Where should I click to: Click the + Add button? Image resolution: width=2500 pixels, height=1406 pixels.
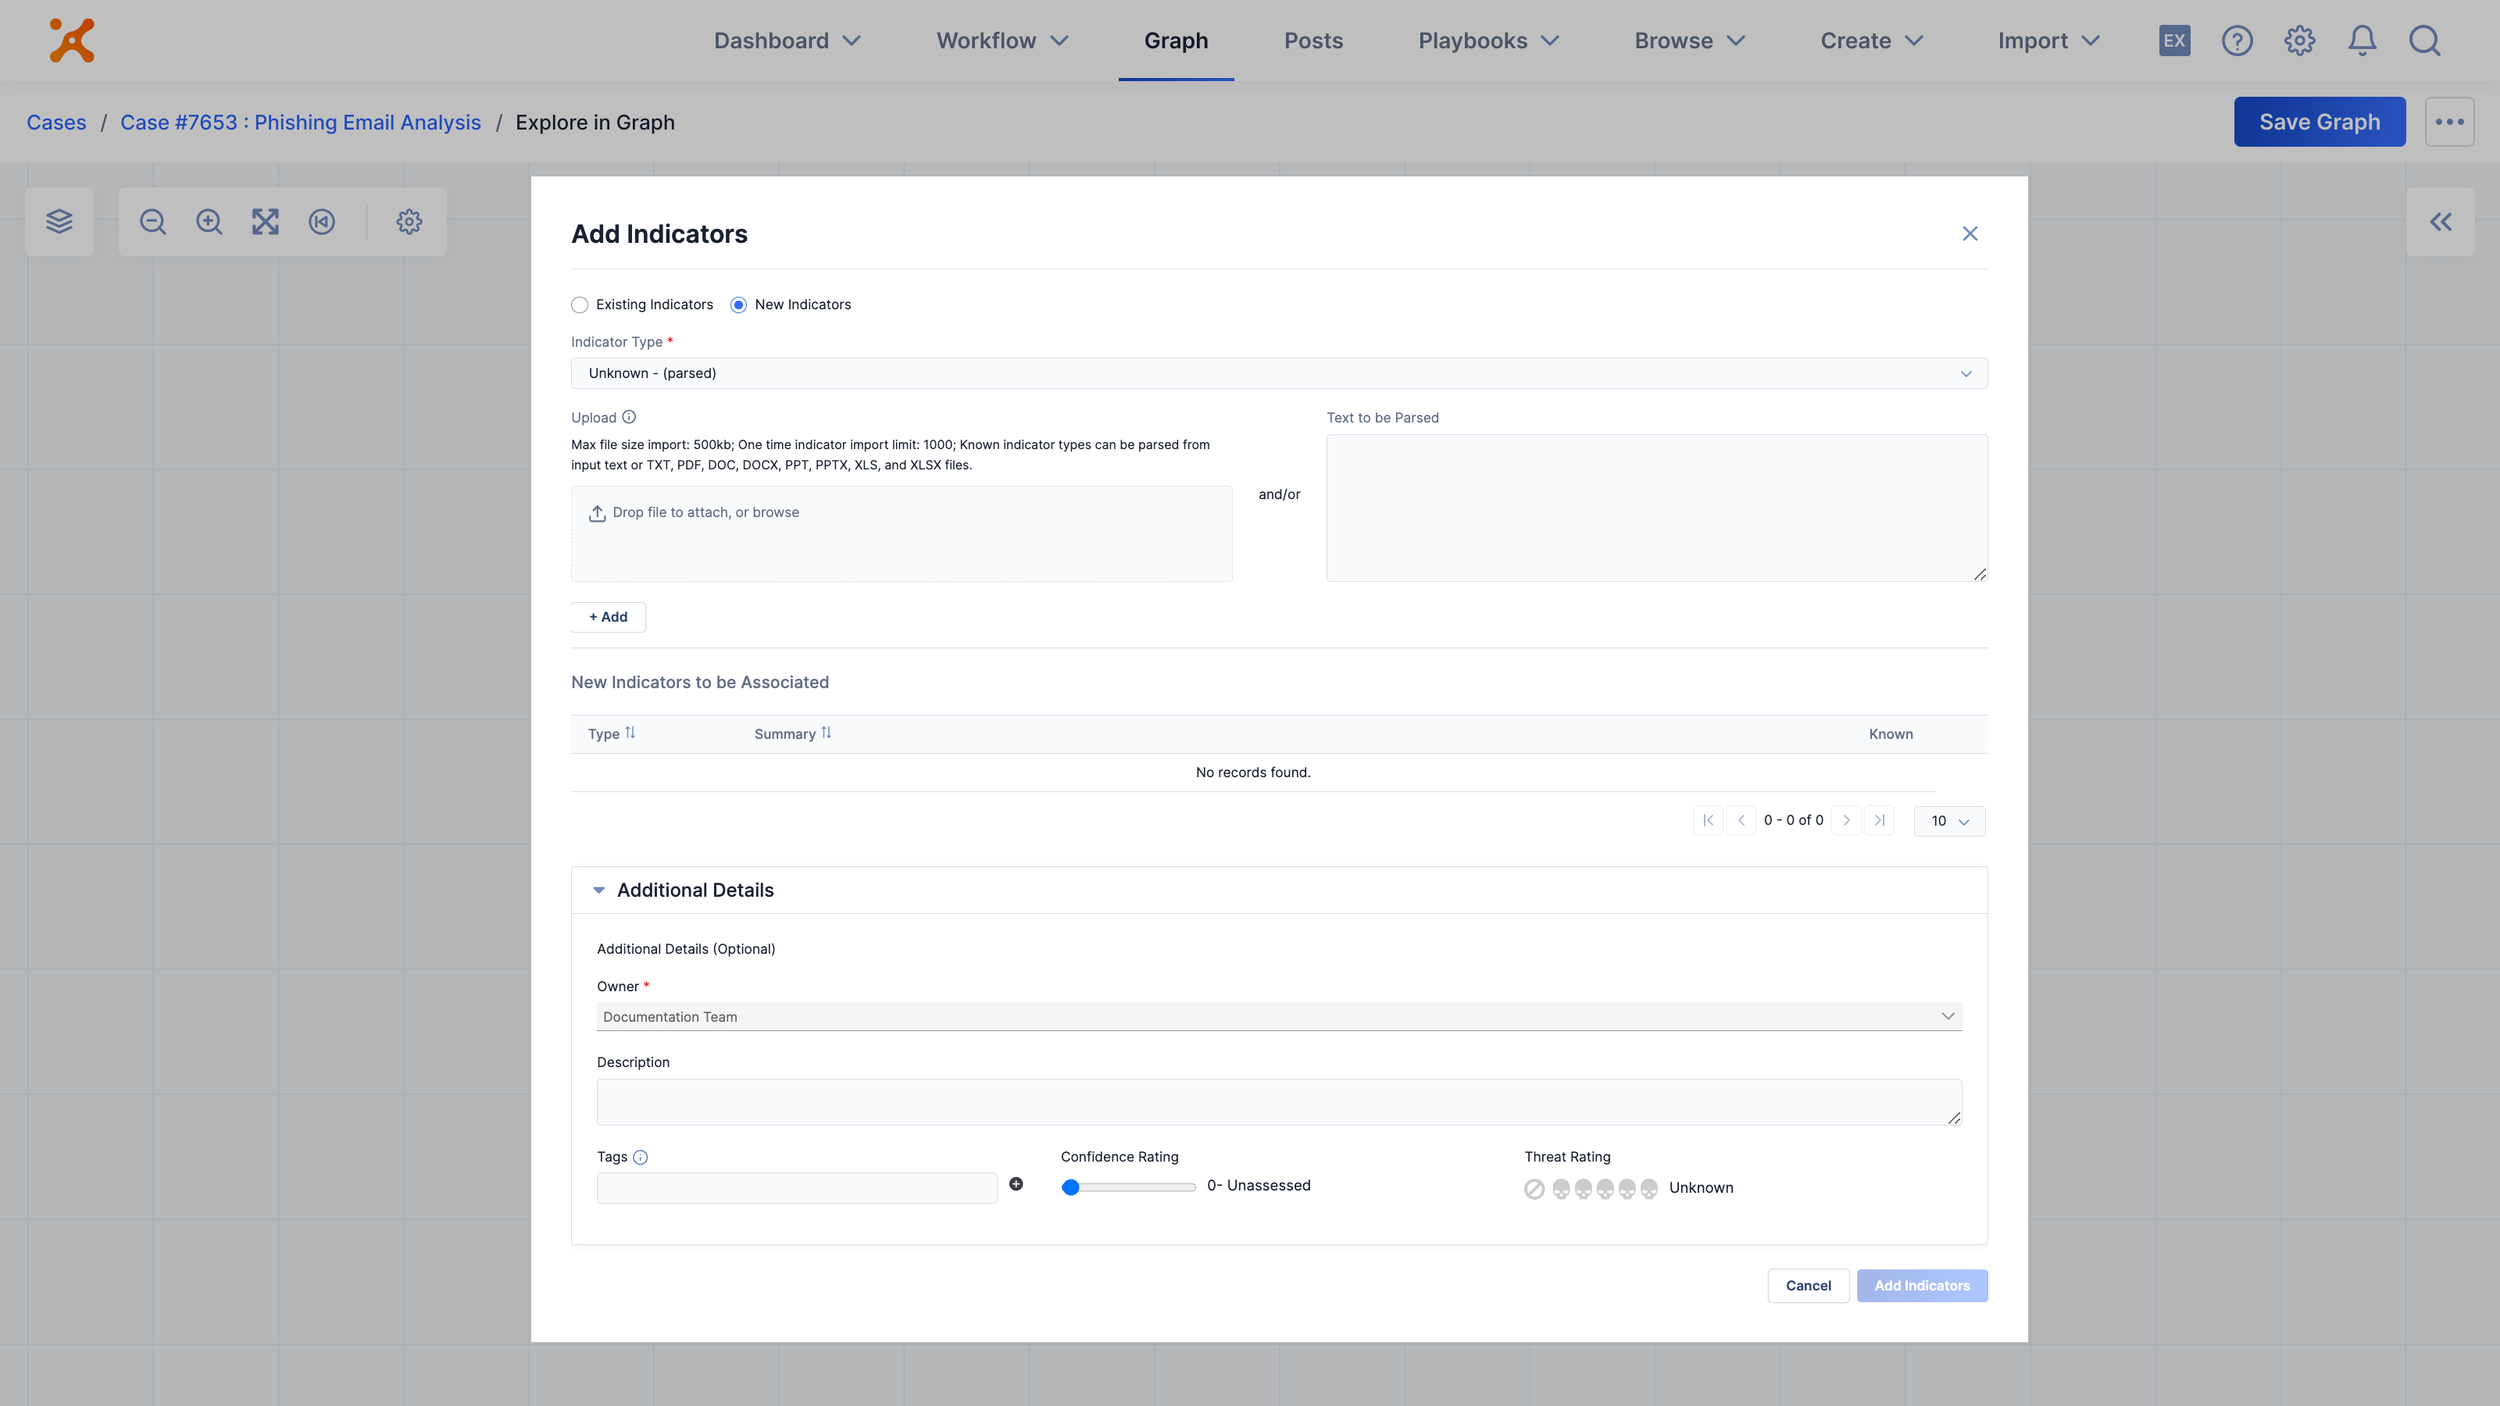pyautogui.click(x=608, y=617)
